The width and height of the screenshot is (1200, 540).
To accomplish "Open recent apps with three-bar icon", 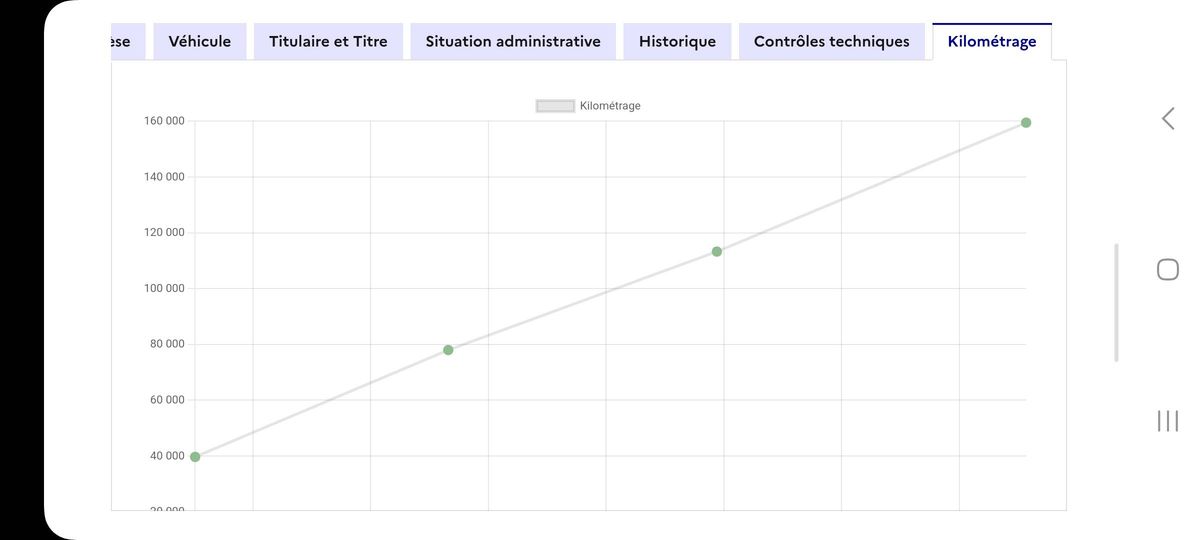I will tap(1167, 421).
